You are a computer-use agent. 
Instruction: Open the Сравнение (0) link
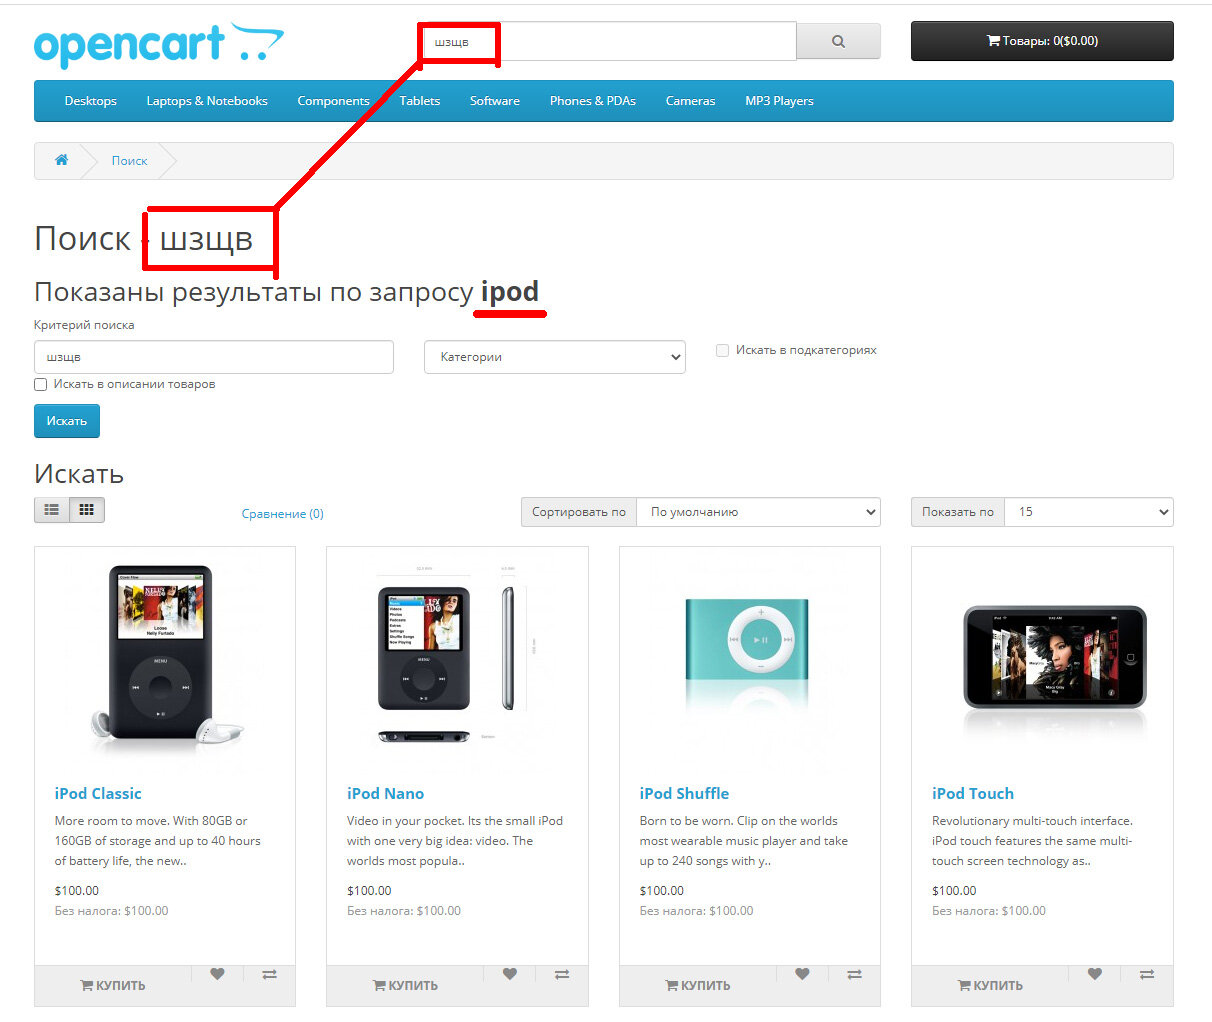pos(283,514)
